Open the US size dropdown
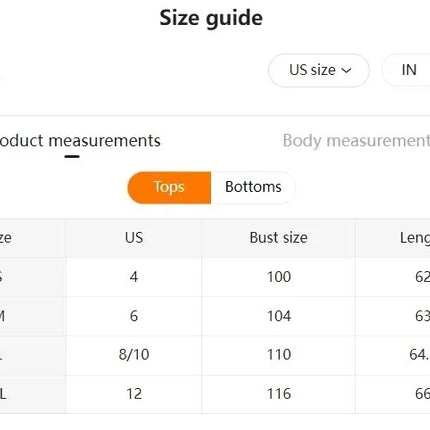430x430 pixels. (319, 70)
